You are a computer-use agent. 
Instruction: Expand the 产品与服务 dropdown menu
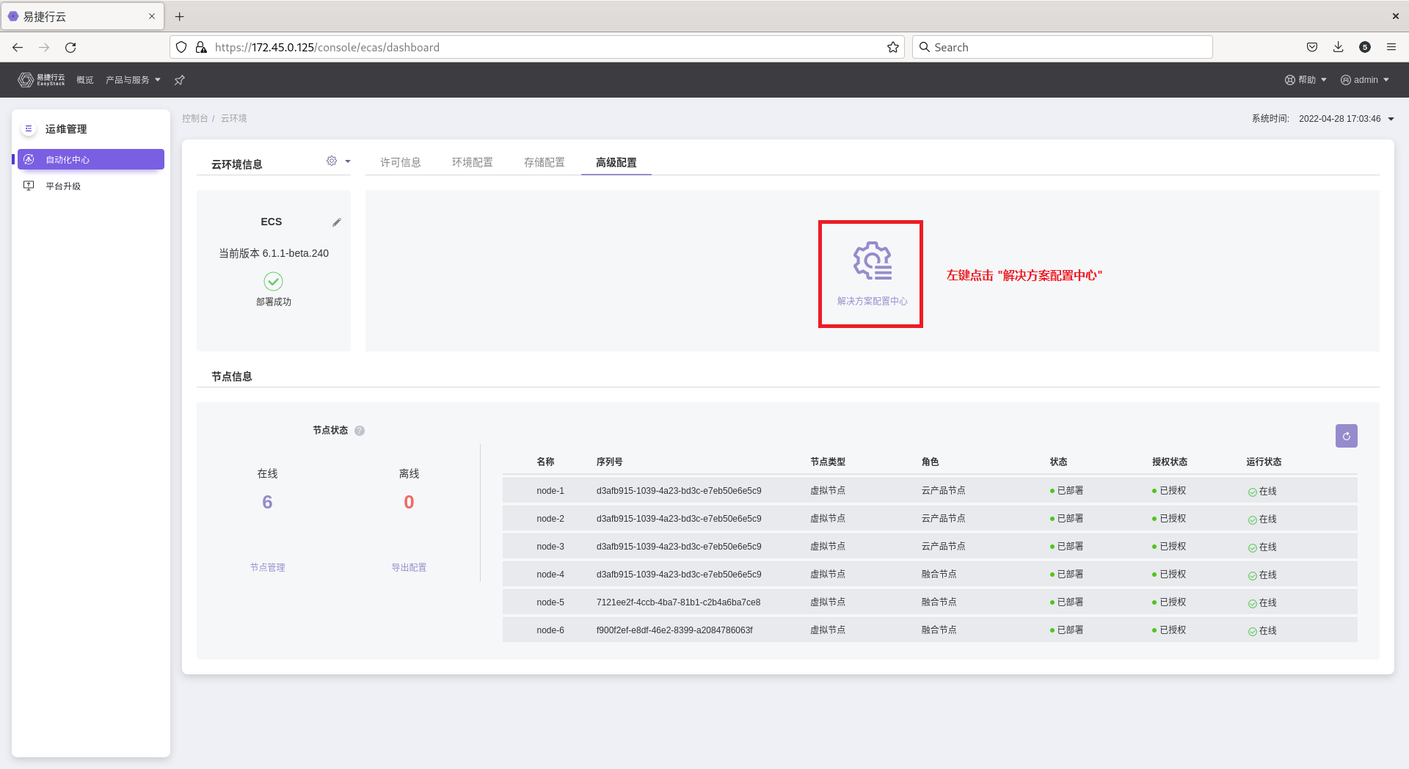[x=133, y=80]
